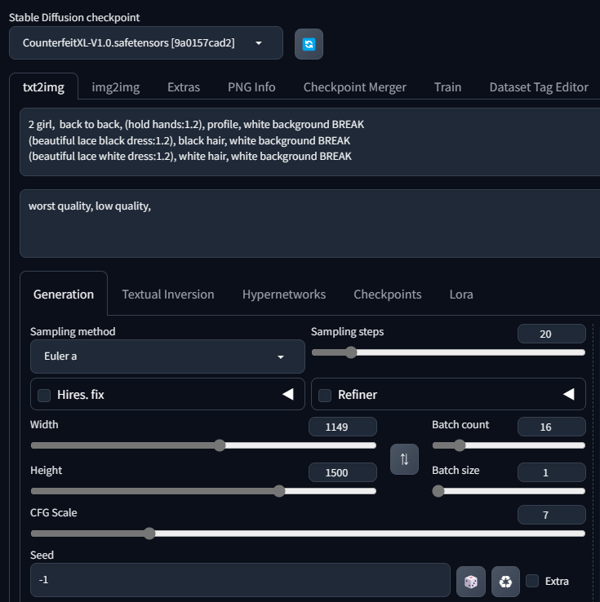Click the Sampling steps slider handle

coord(351,352)
